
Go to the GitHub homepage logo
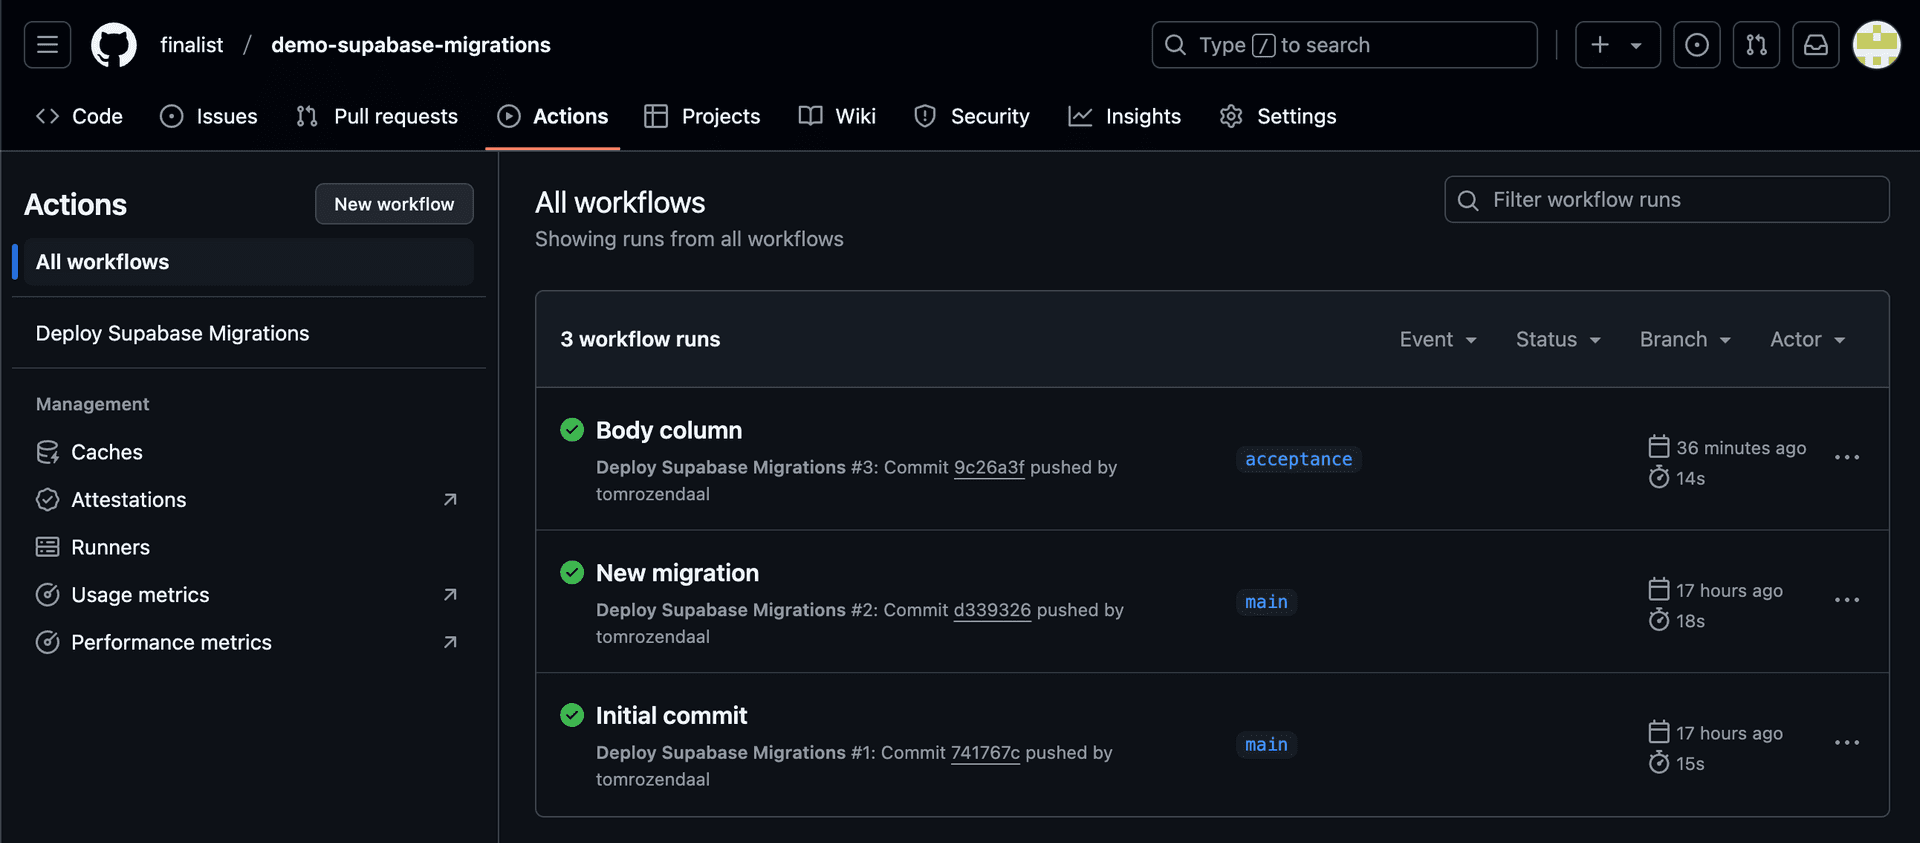click(114, 45)
